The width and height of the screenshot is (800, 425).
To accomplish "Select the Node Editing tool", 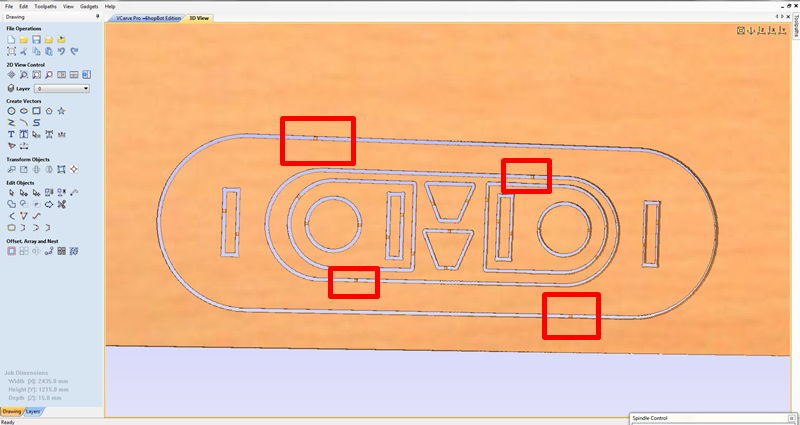I will coord(23,192).
